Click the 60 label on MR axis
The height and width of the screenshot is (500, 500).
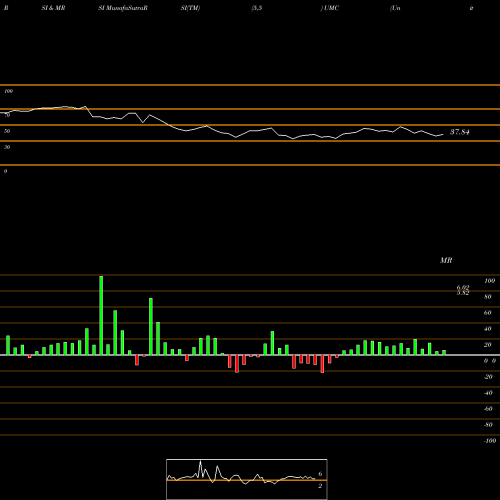488,313
